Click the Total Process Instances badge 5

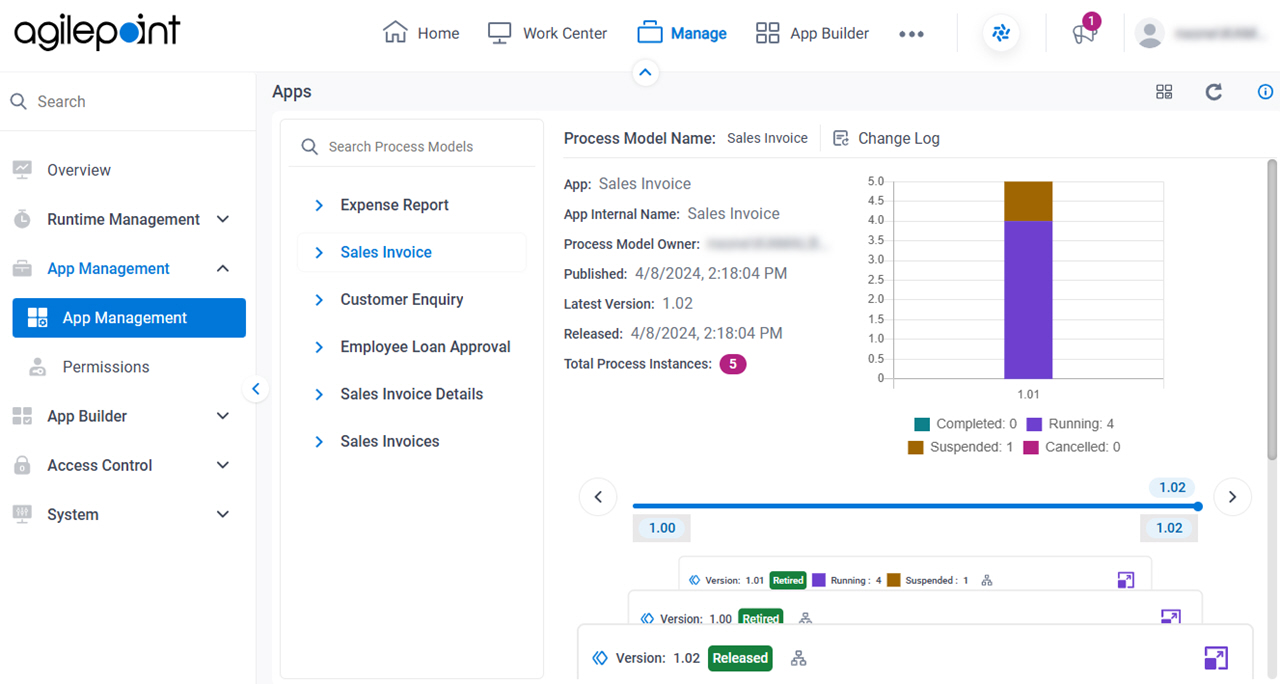click(733, 364)
